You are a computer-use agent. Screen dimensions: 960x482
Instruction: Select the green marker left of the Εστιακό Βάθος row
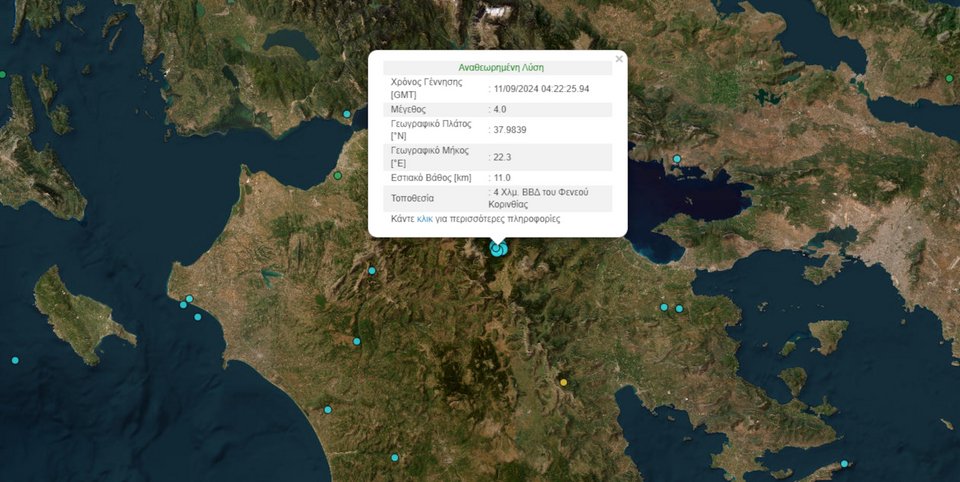(x=338, y=176)
